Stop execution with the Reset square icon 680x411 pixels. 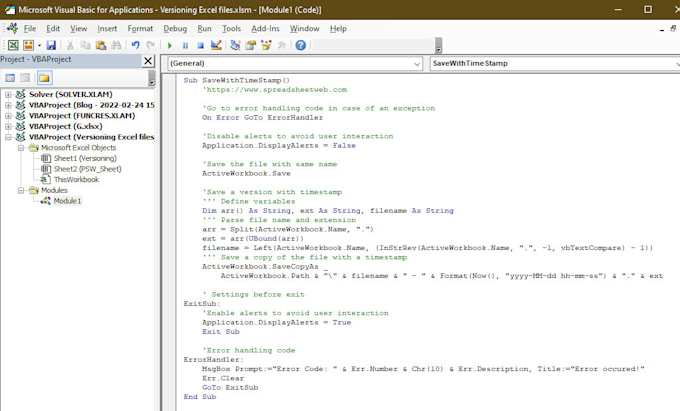click(200, 45)
